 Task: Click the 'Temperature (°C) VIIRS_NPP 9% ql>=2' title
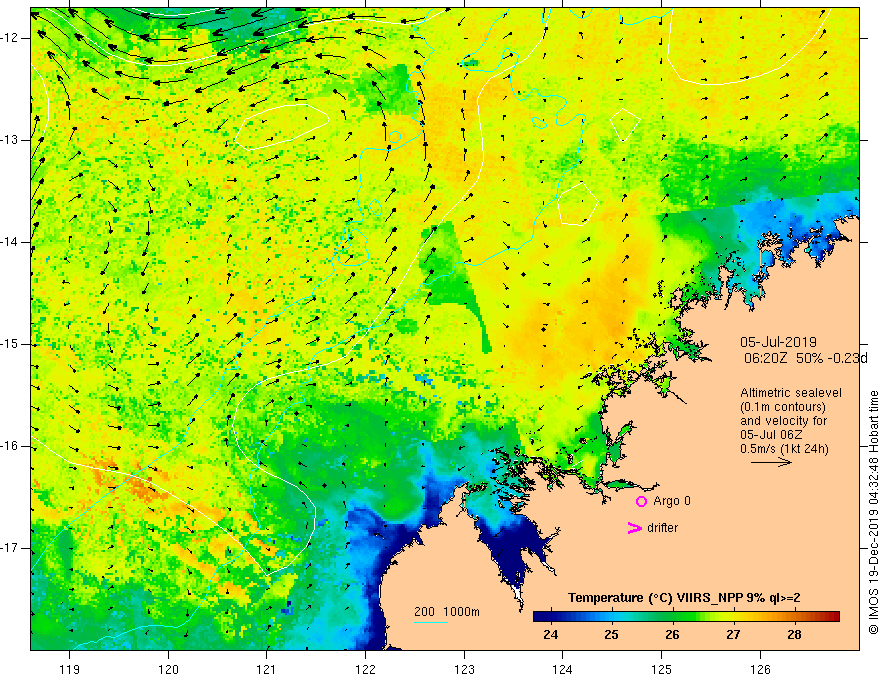(x=684, y=598)
